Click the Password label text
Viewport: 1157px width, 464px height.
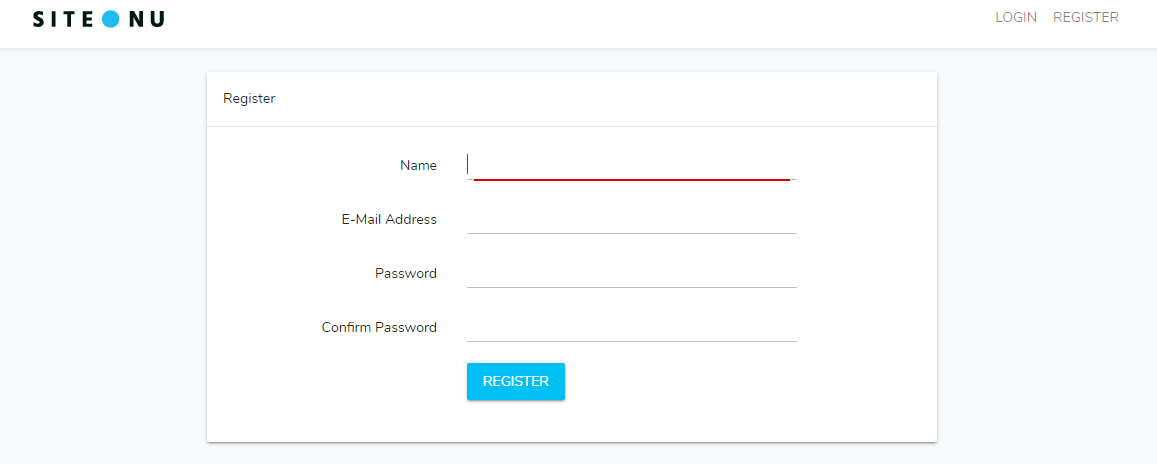click(406, 273)
